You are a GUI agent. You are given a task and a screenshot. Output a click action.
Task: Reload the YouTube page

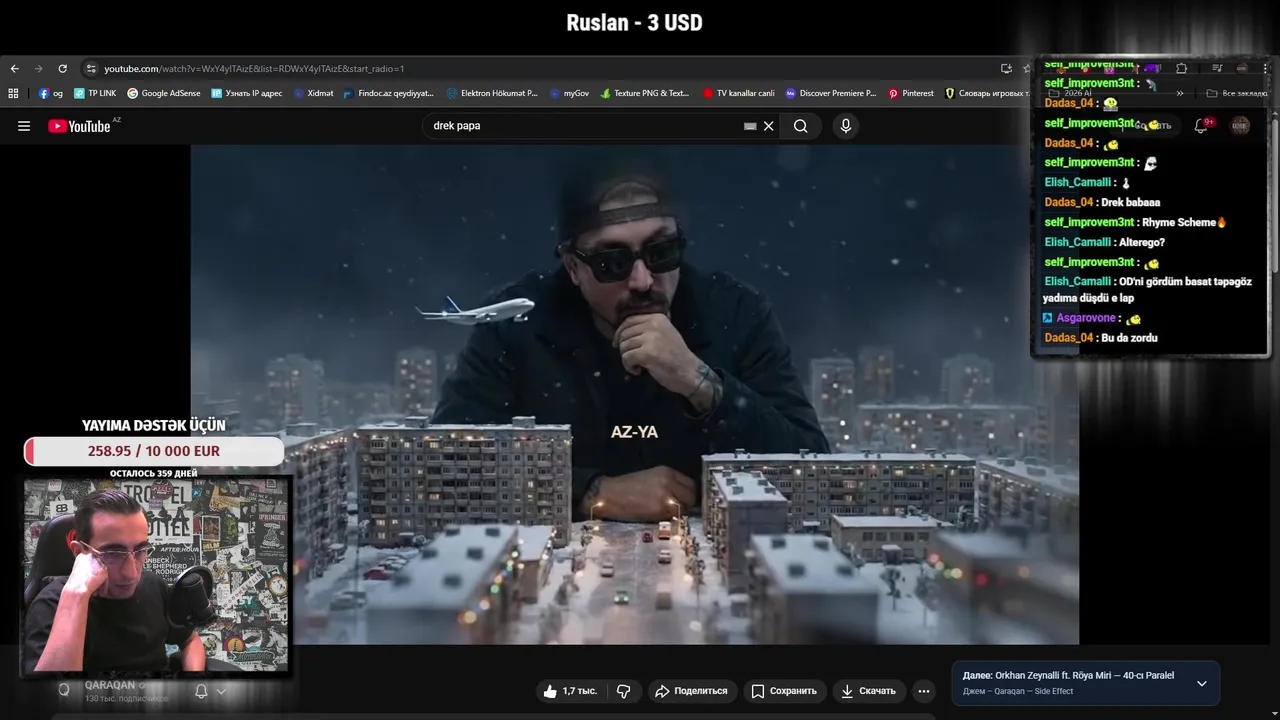(x=62, y=69)
